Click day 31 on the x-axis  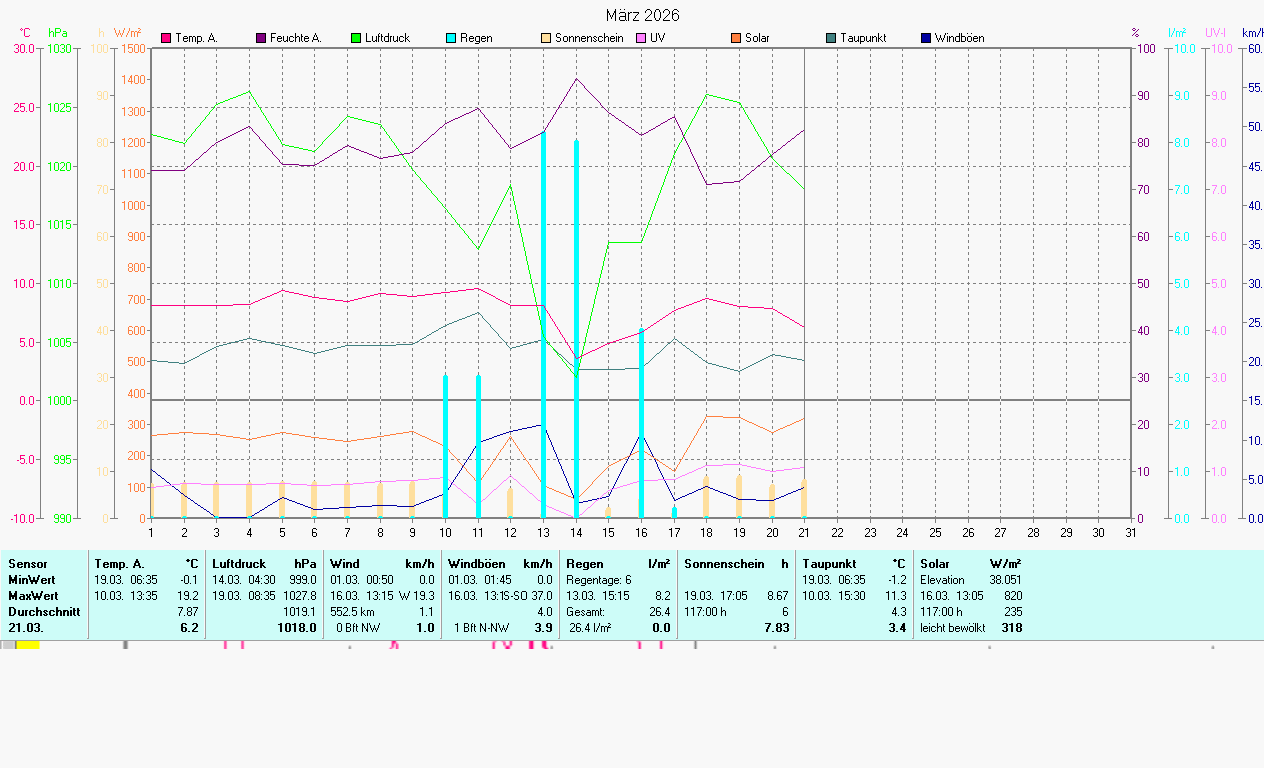[x=1131, y=533]
